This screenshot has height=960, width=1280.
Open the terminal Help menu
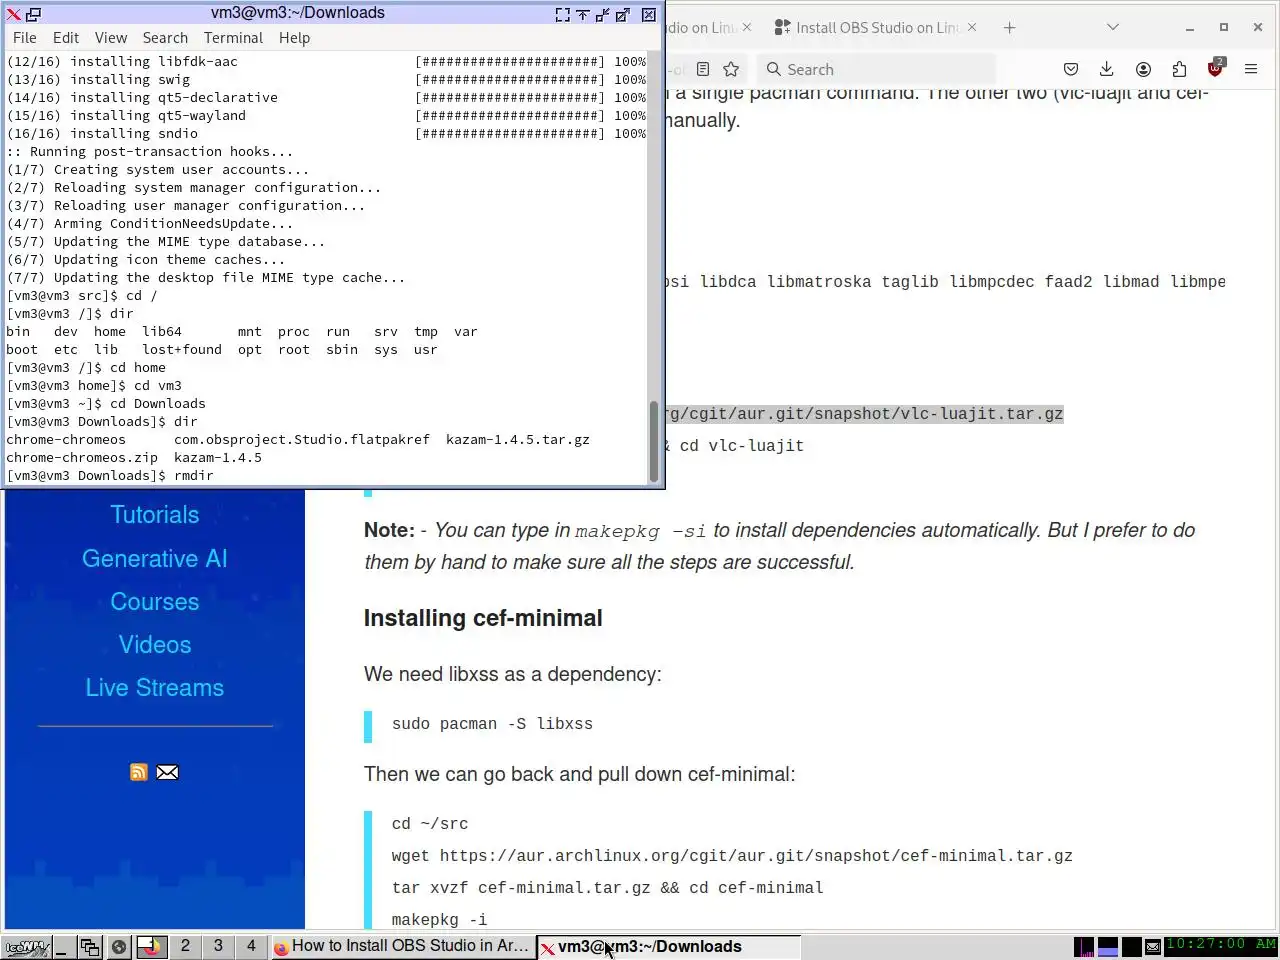294,38
